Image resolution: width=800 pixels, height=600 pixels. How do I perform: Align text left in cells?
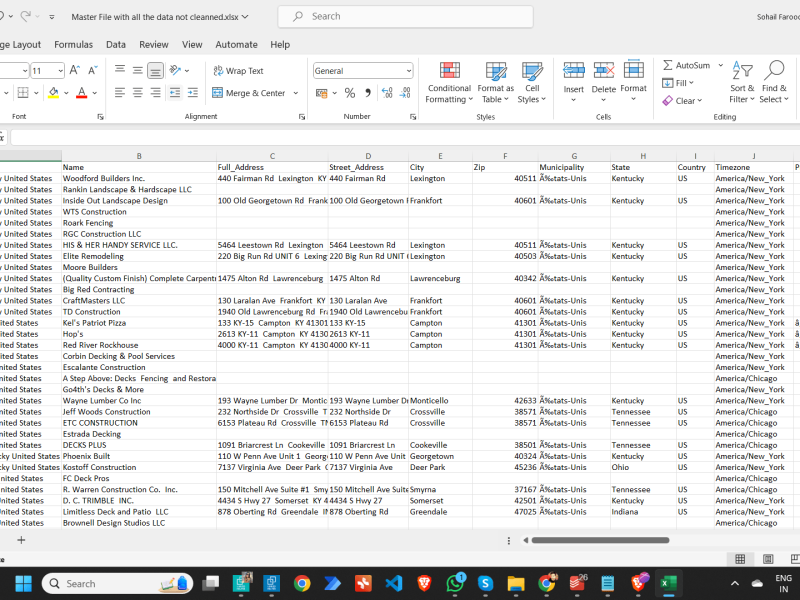(120, 92)
